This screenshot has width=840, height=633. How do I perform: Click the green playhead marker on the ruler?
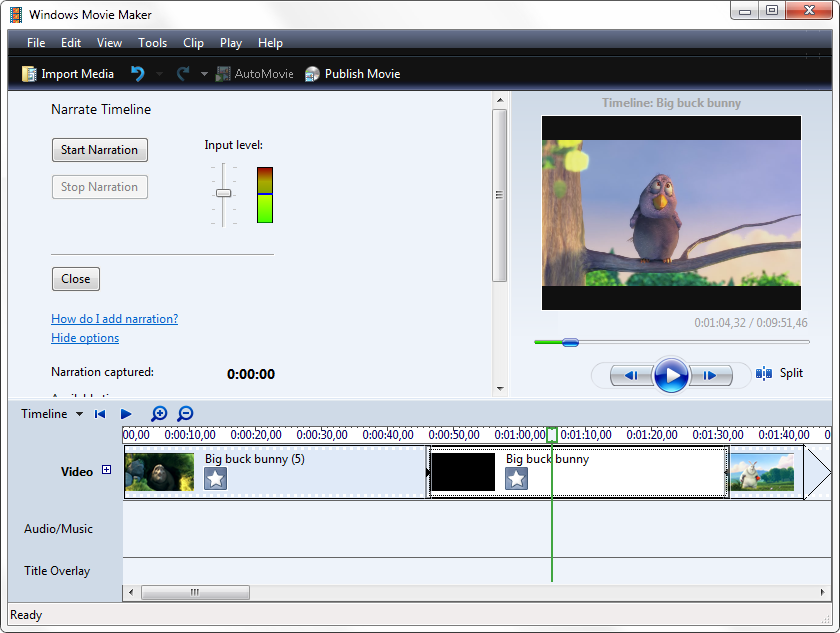coord(552,435)
